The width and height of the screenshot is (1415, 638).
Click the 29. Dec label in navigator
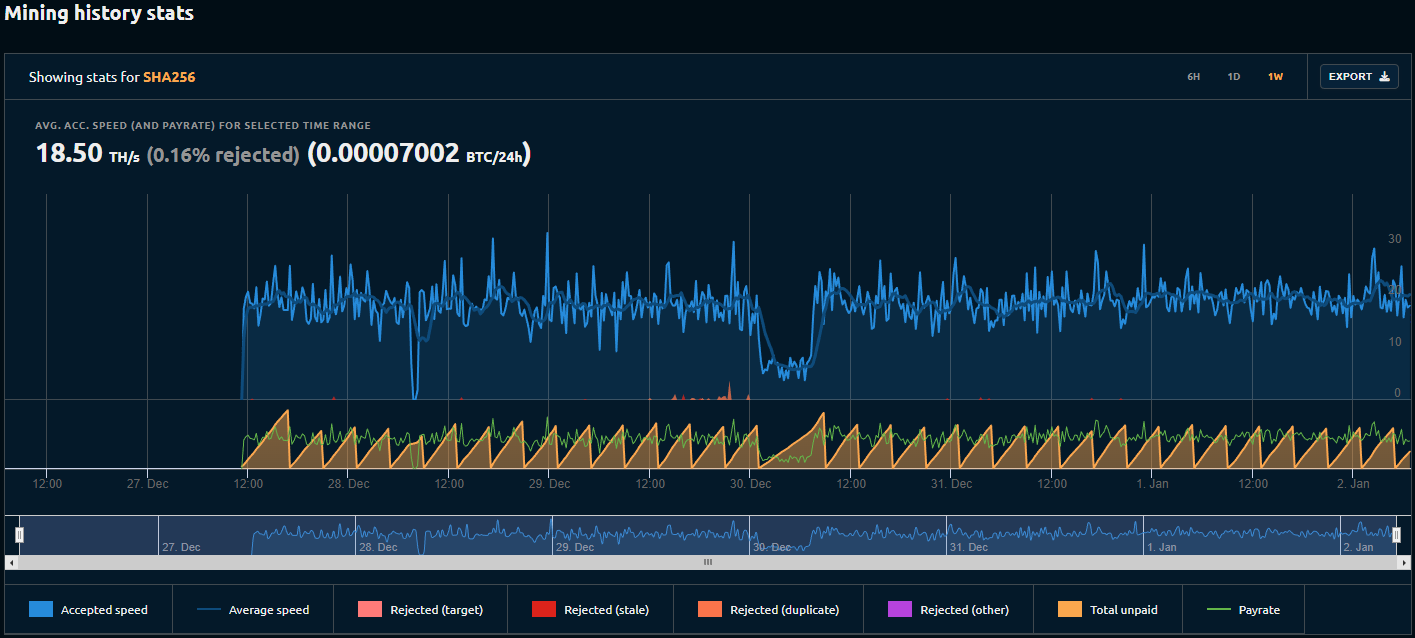(x=575, y=547)
